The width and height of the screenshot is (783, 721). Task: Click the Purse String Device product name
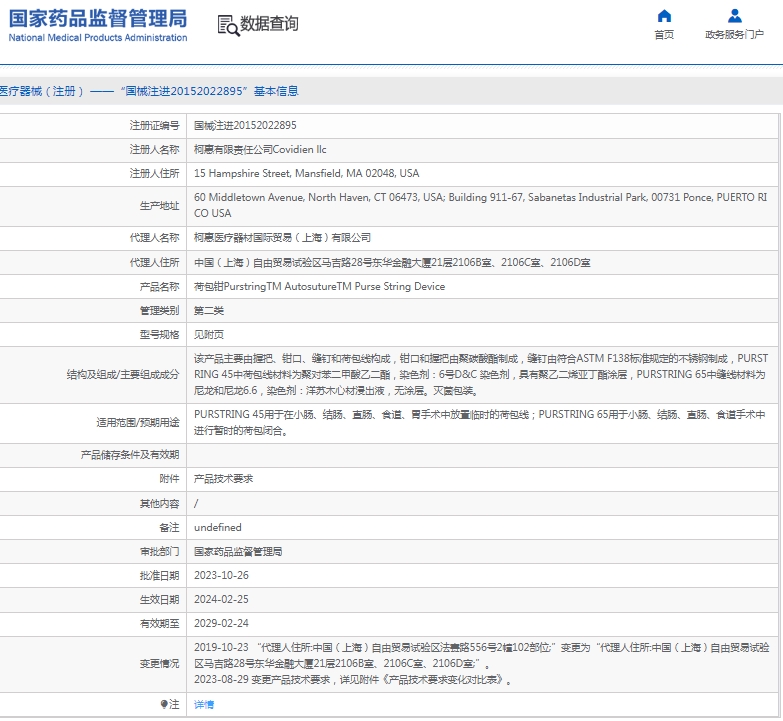pyautogui.click(x=319, y=286)
